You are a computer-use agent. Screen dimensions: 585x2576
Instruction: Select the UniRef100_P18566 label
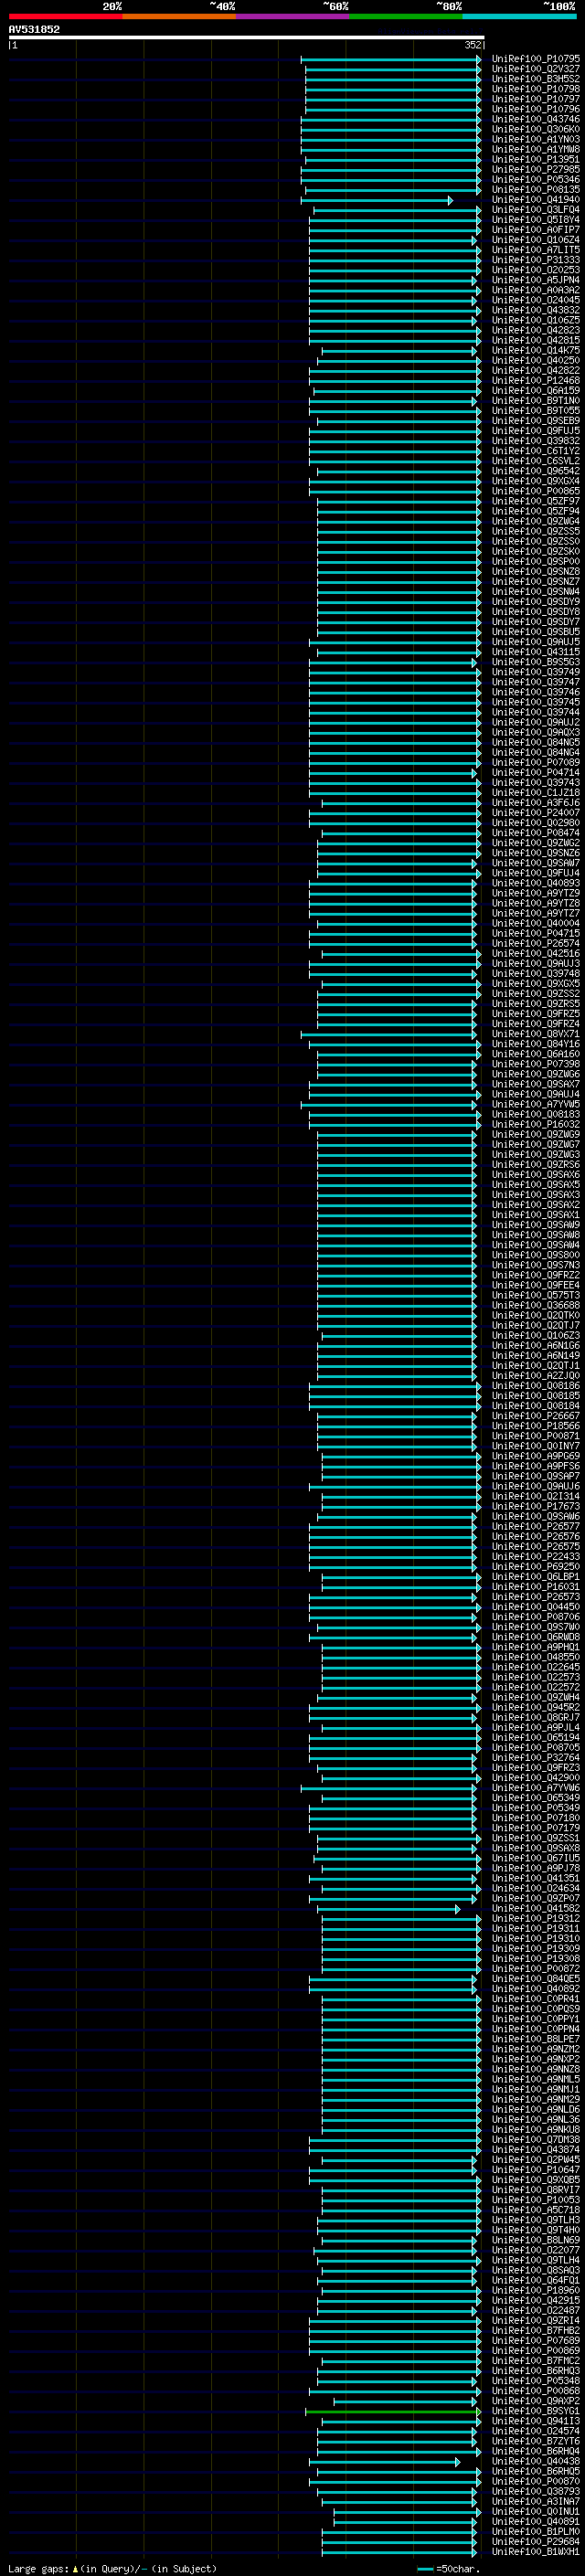[536, 1426]
